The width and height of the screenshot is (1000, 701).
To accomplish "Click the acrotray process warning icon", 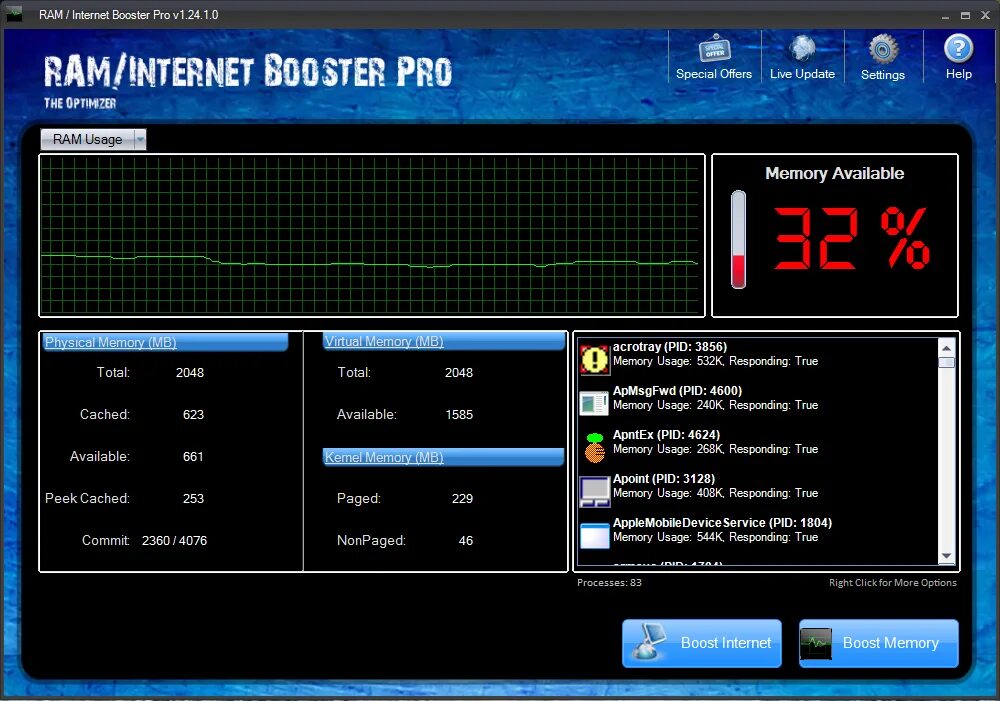I will tap(594, 360).
